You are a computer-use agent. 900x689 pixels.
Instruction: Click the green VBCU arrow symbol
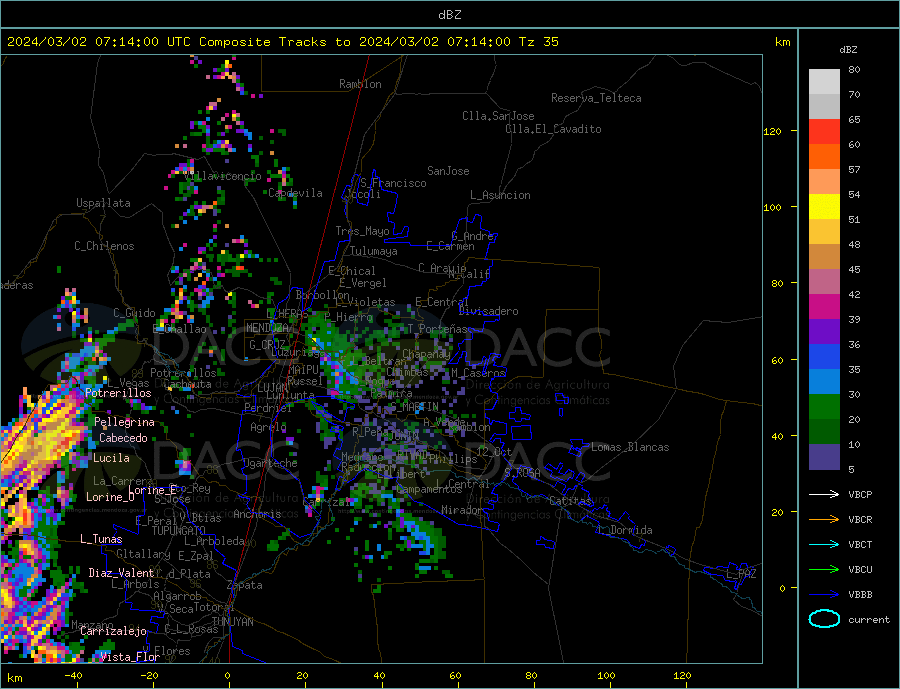pyautogui.click(x=824, y=570)
